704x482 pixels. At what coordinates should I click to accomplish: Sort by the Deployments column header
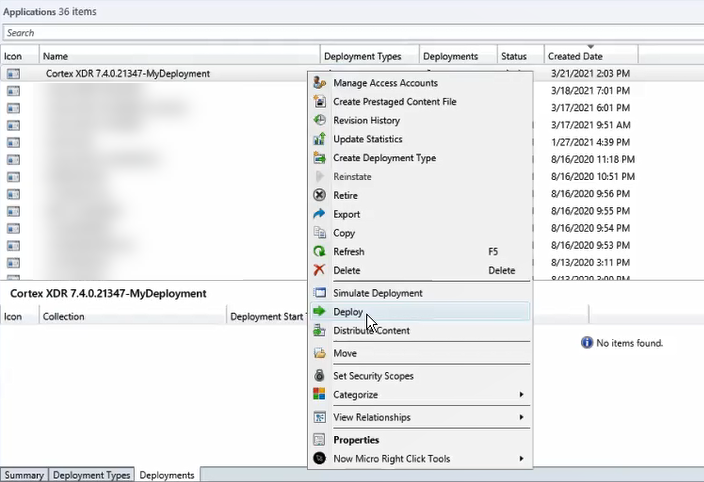point(458,56)
